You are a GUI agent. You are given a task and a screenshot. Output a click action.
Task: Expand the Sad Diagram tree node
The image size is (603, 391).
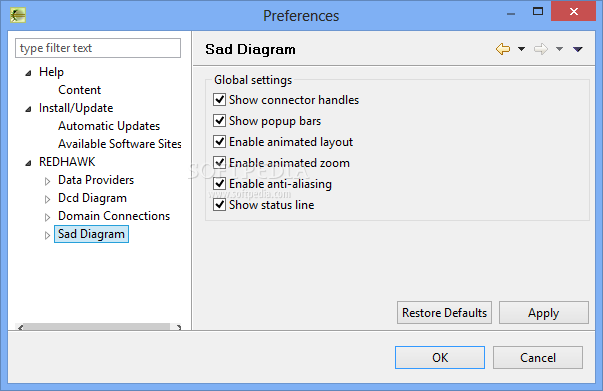click(x=47, y=235)
